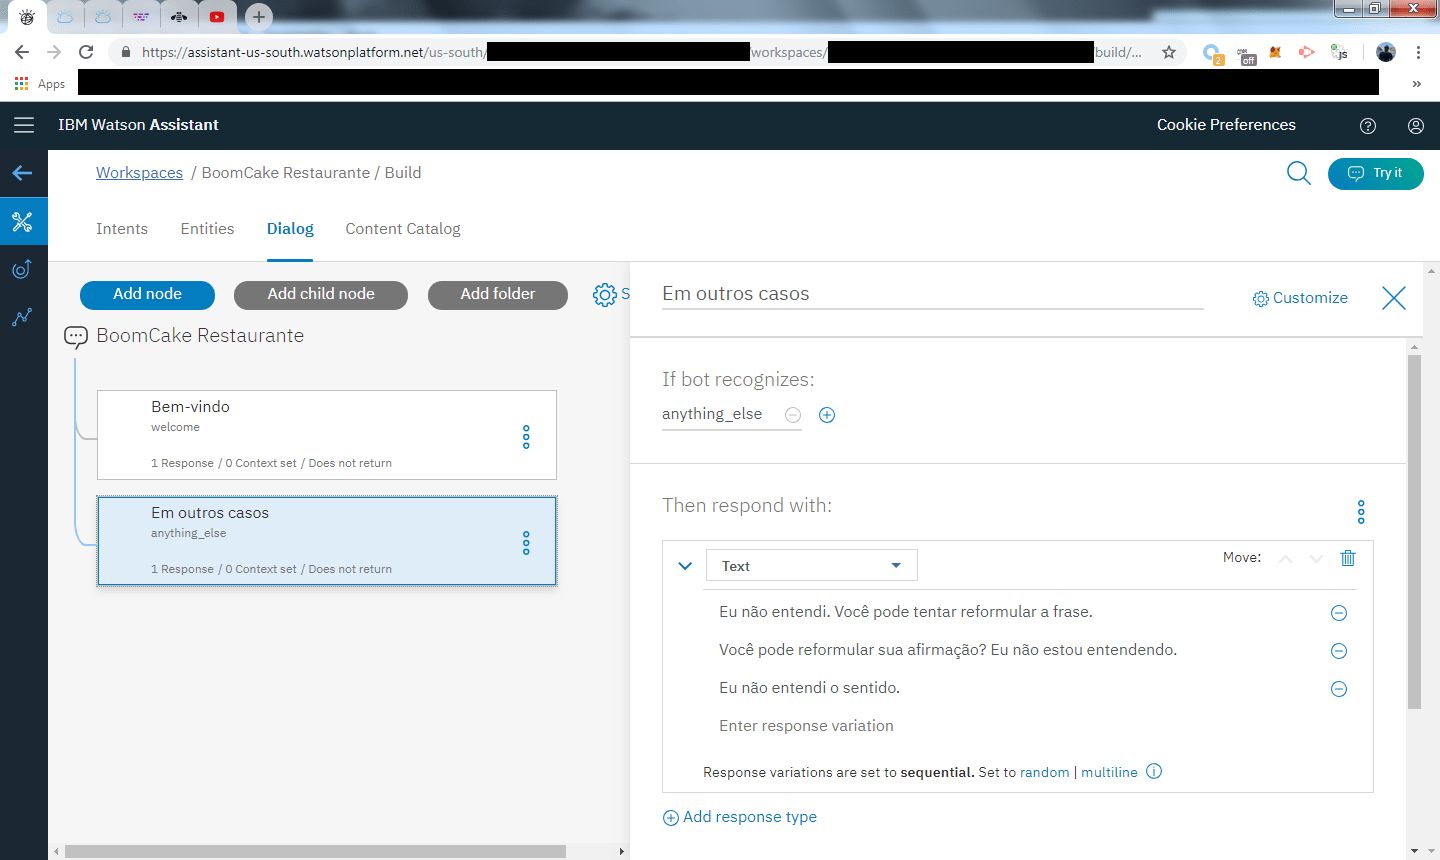
Task: Remove 'Eu não entendi. Você pode tentar' variation
Action: click(x=1339, y=613)
